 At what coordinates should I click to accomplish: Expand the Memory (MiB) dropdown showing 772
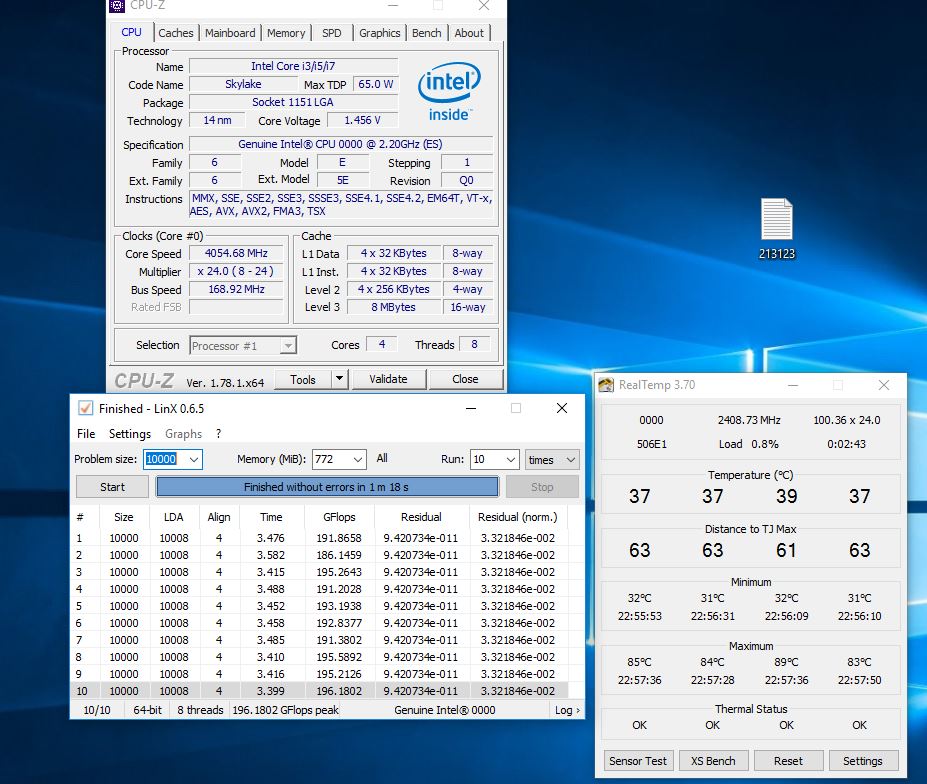tap(357, 459)
